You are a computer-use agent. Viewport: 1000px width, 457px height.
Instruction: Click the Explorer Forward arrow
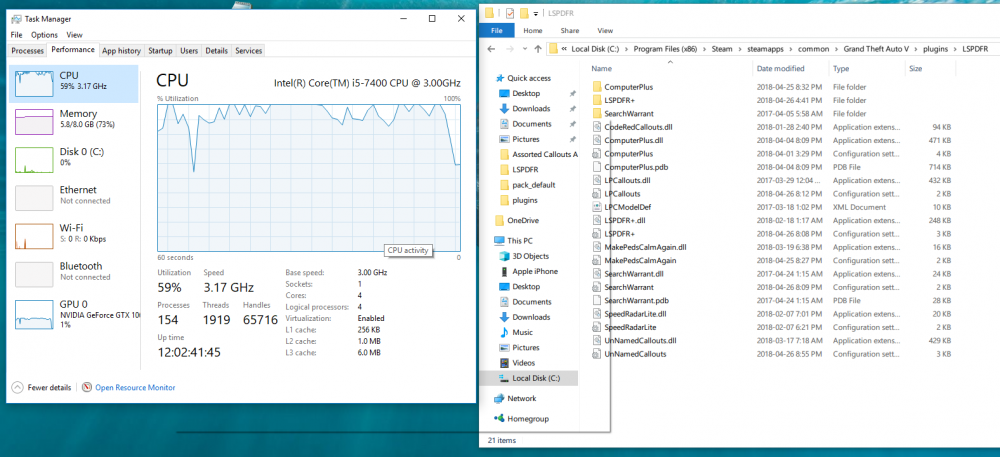click(510, 49)
